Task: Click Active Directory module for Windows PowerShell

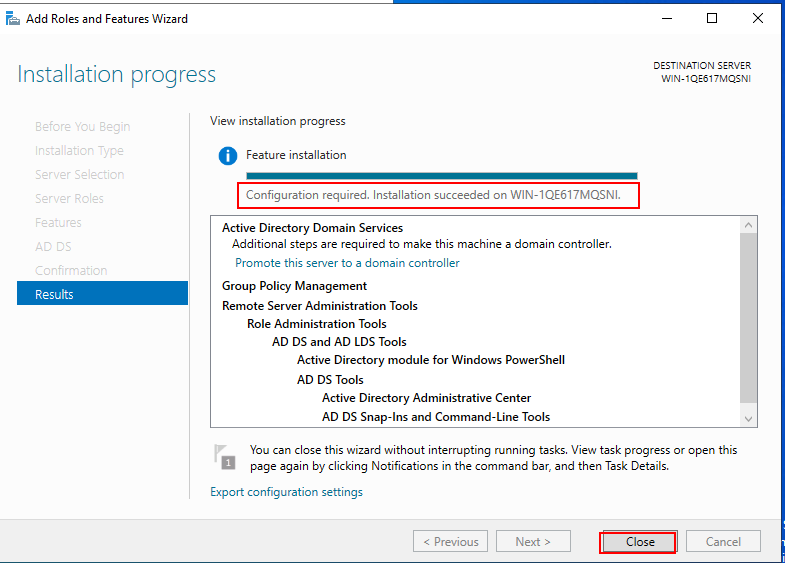Action: [x=431, y=360]
